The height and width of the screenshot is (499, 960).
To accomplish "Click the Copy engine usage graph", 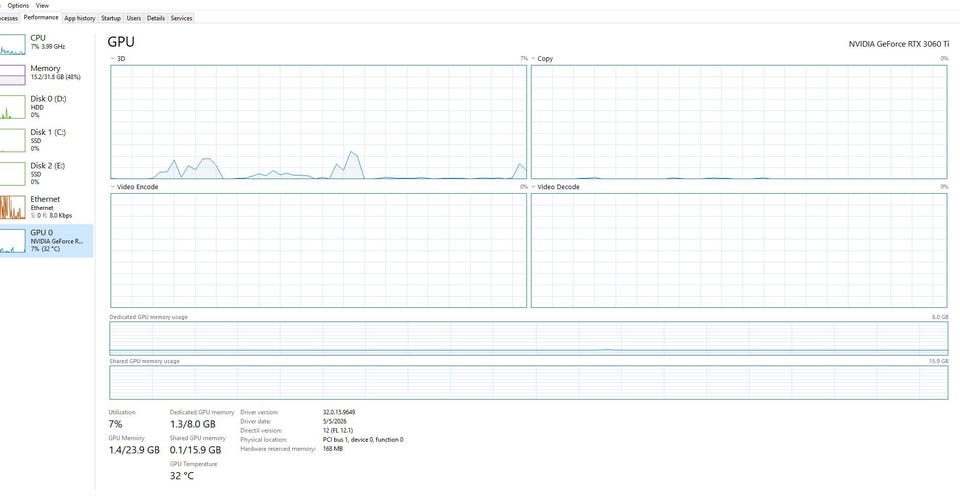I will pos(739,122).
